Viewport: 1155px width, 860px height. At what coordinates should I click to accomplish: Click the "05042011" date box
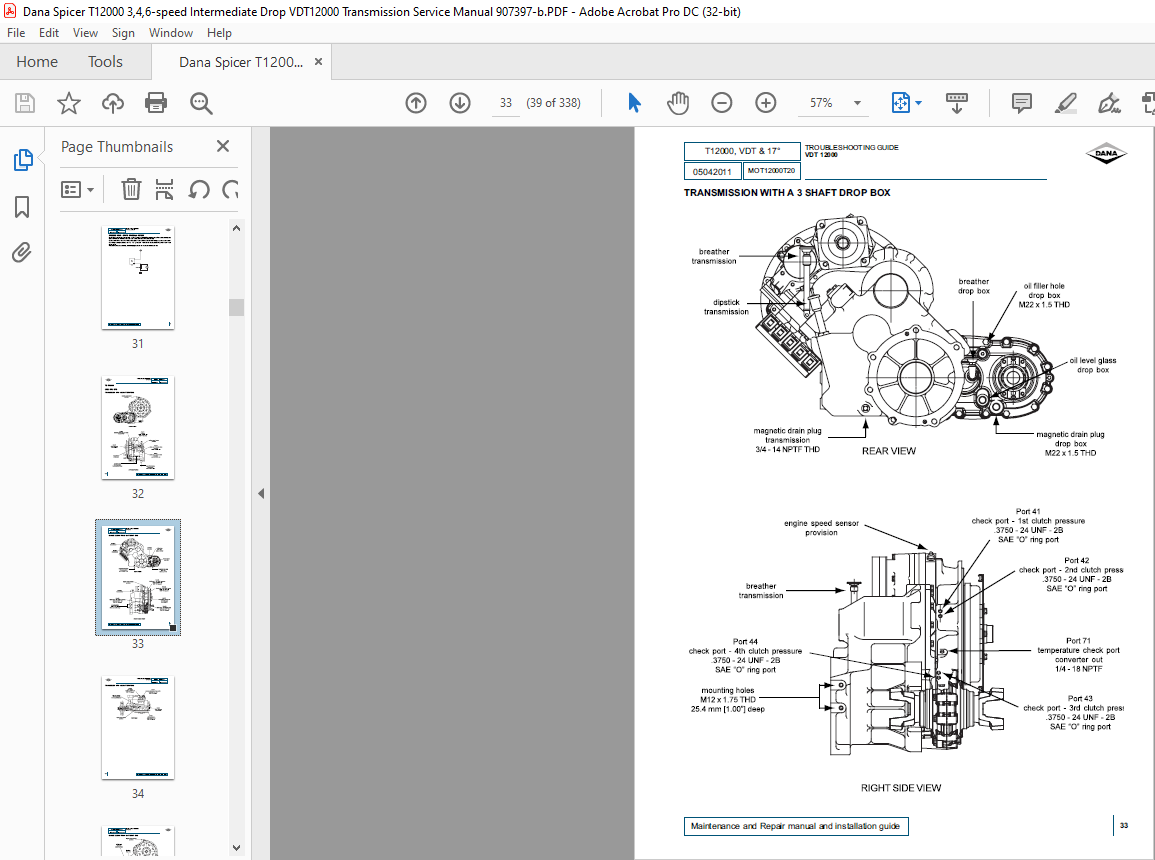[712, 172]
